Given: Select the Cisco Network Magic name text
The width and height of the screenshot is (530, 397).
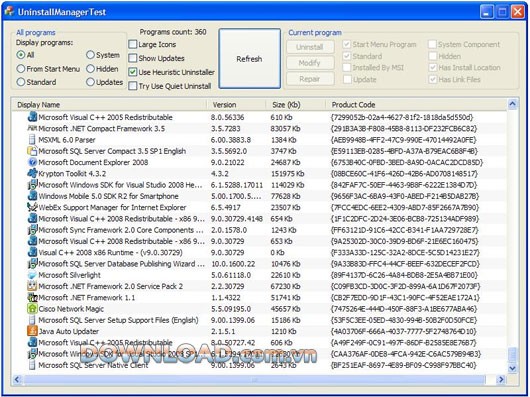Looking at the screenshot, I should pos(71,309).
